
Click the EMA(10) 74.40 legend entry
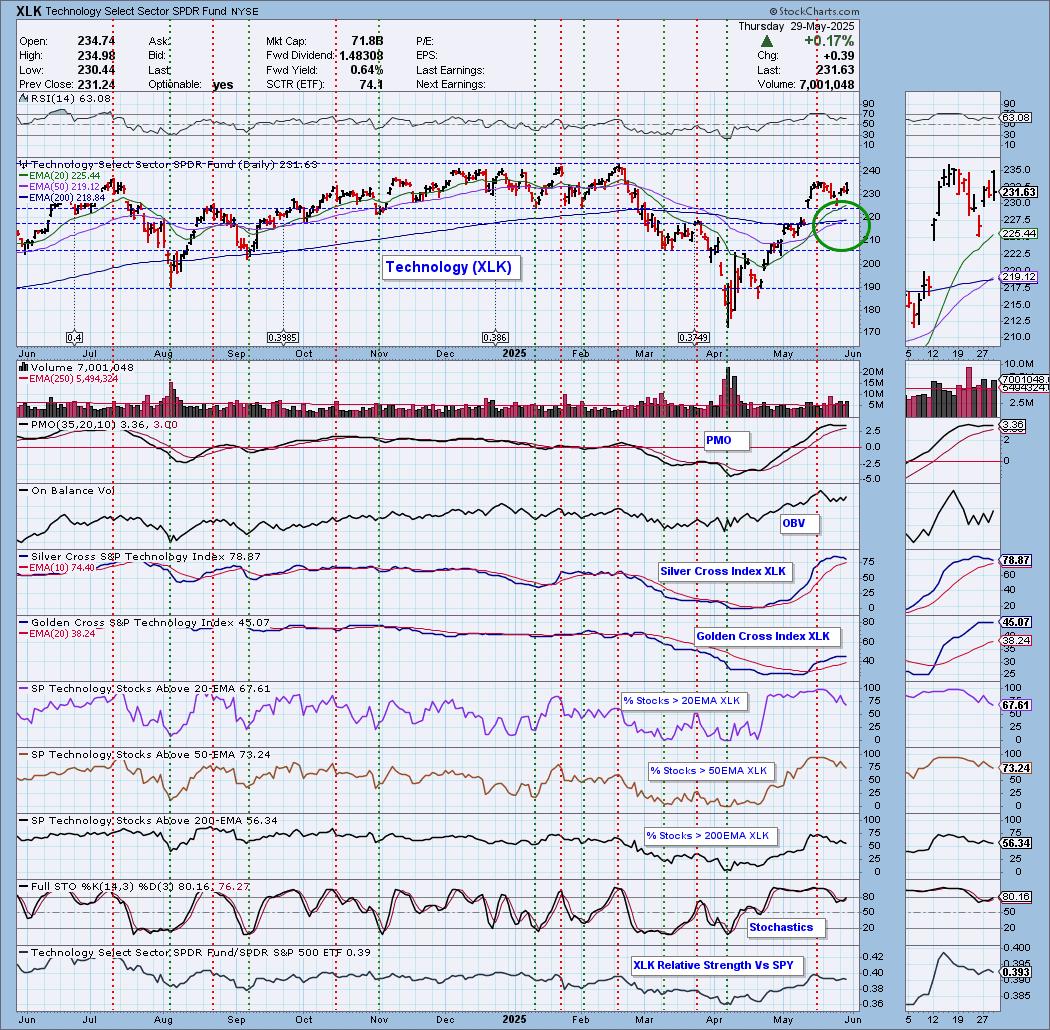coord(58,567)
